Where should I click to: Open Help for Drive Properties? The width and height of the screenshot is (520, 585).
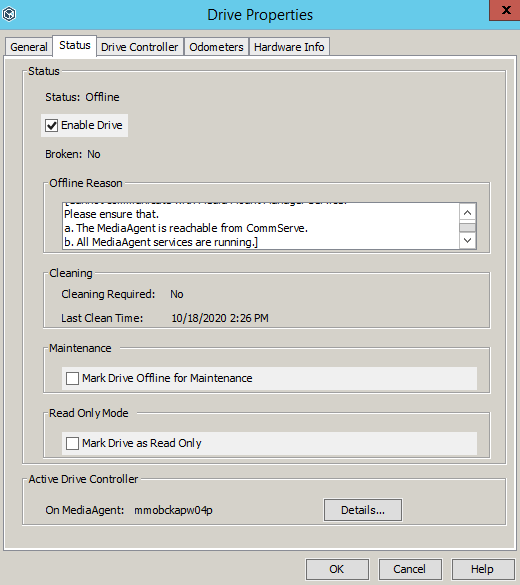coord(483,569)
